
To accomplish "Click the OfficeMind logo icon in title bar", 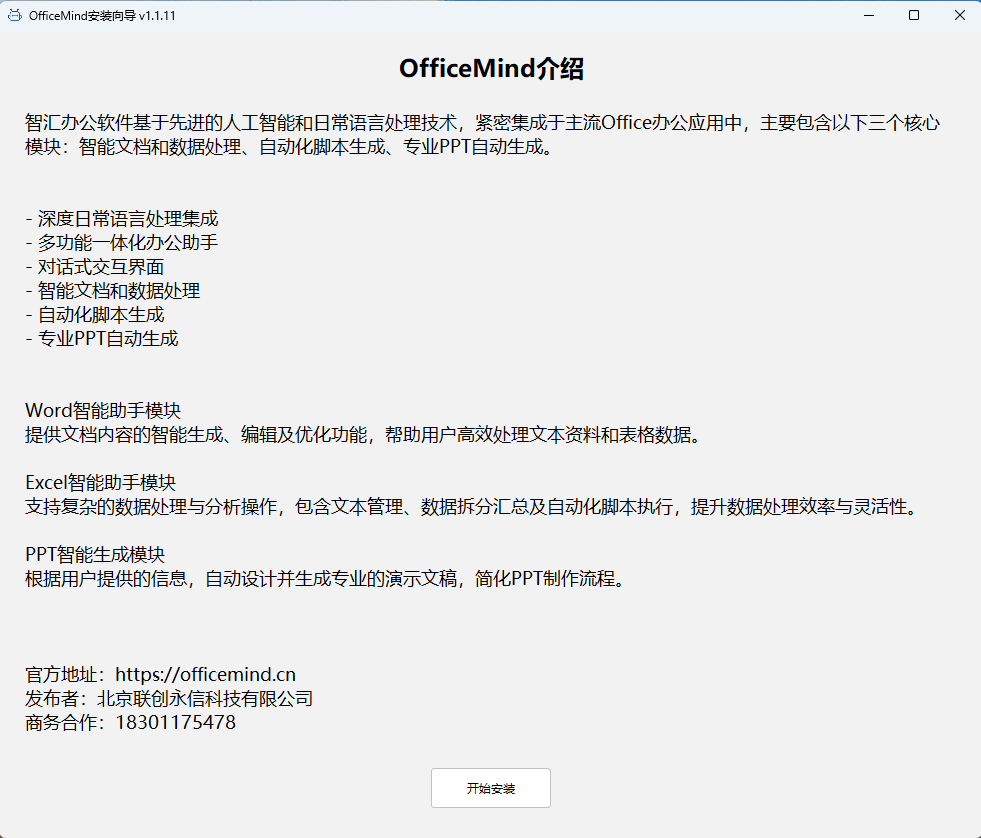I will click(14, 16).
